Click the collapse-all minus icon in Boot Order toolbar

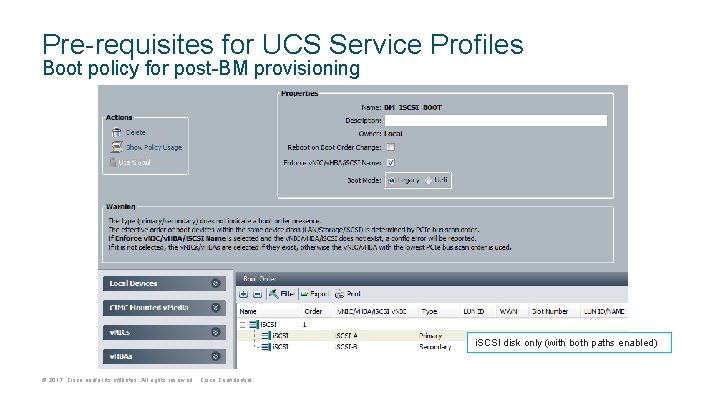258,294
